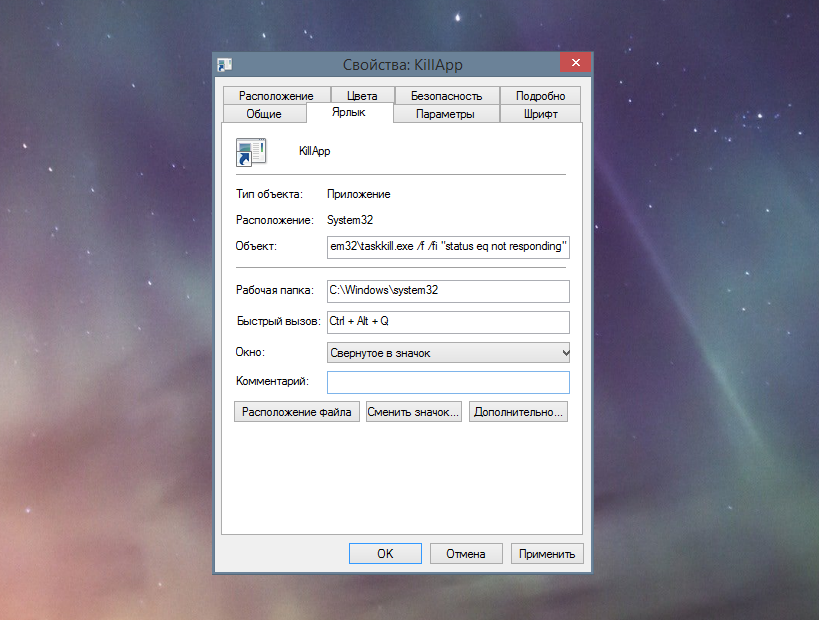Viewport: 819px width, 620px height.
Task: Click the Отмена button
Action: [466, 553]
